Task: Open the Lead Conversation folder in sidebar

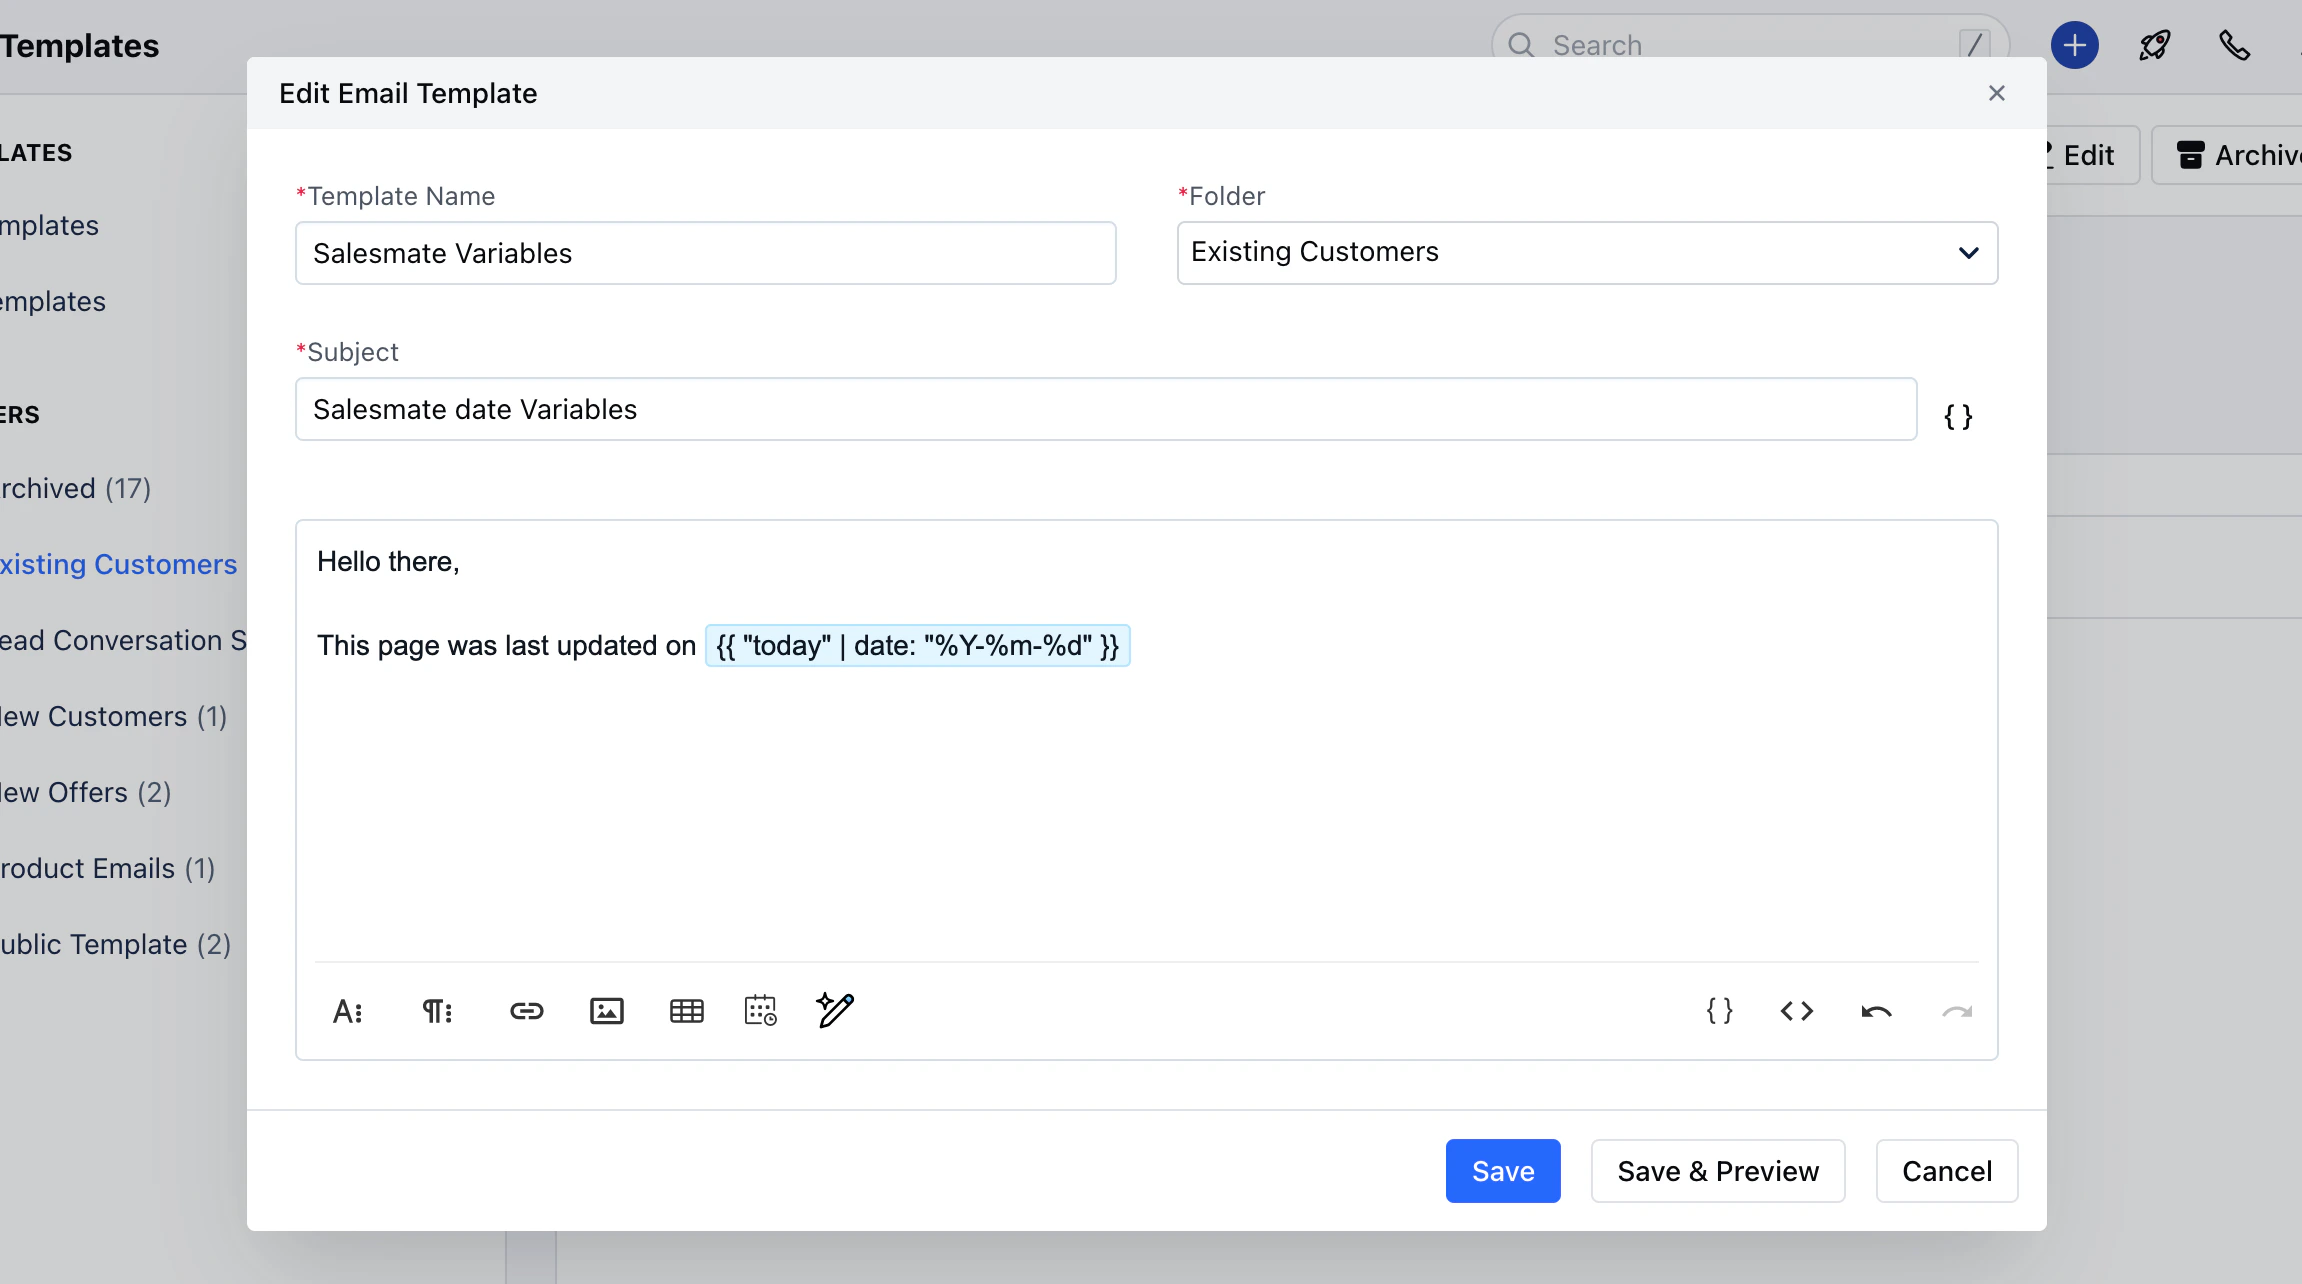Action: pyautogui.click(x=123, y=640)
